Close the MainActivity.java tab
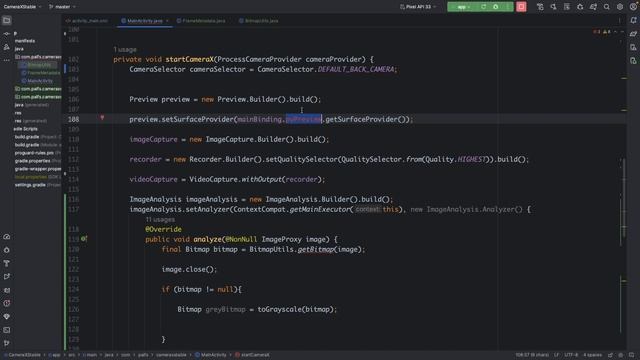The height and width of the screenshot is (360, 640). (x=167, y=20)
